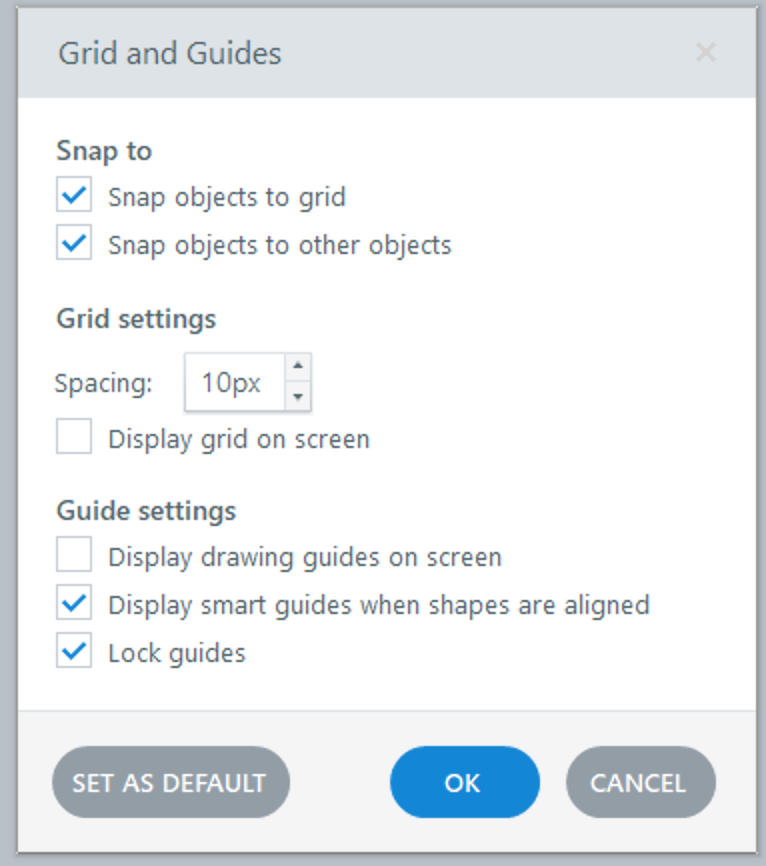This screenshot has width=766, height=866.
Task: Increase grid spacing with the up arrow
Action: tap(297, 367)
